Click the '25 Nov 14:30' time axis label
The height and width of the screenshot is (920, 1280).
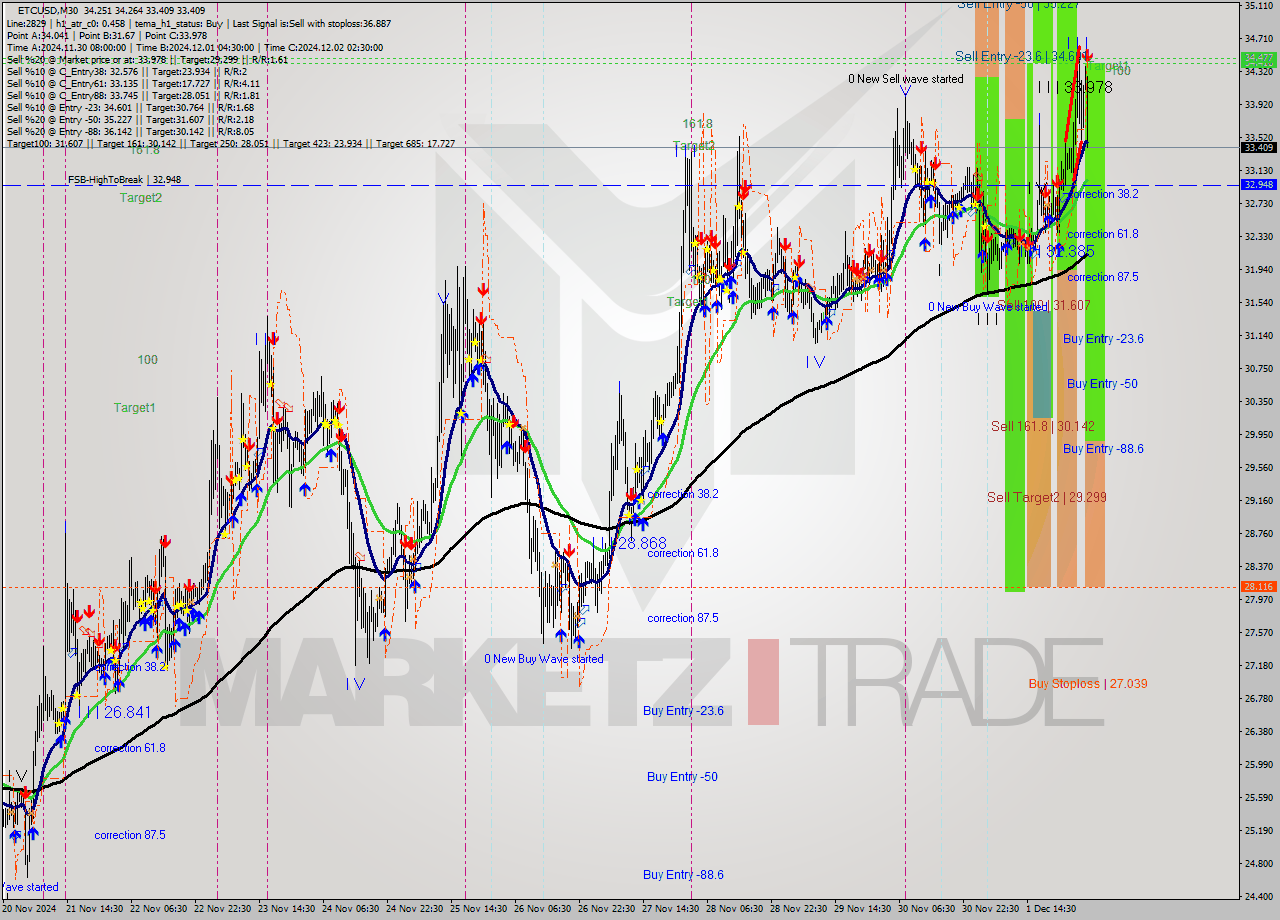tap(479, 909)
